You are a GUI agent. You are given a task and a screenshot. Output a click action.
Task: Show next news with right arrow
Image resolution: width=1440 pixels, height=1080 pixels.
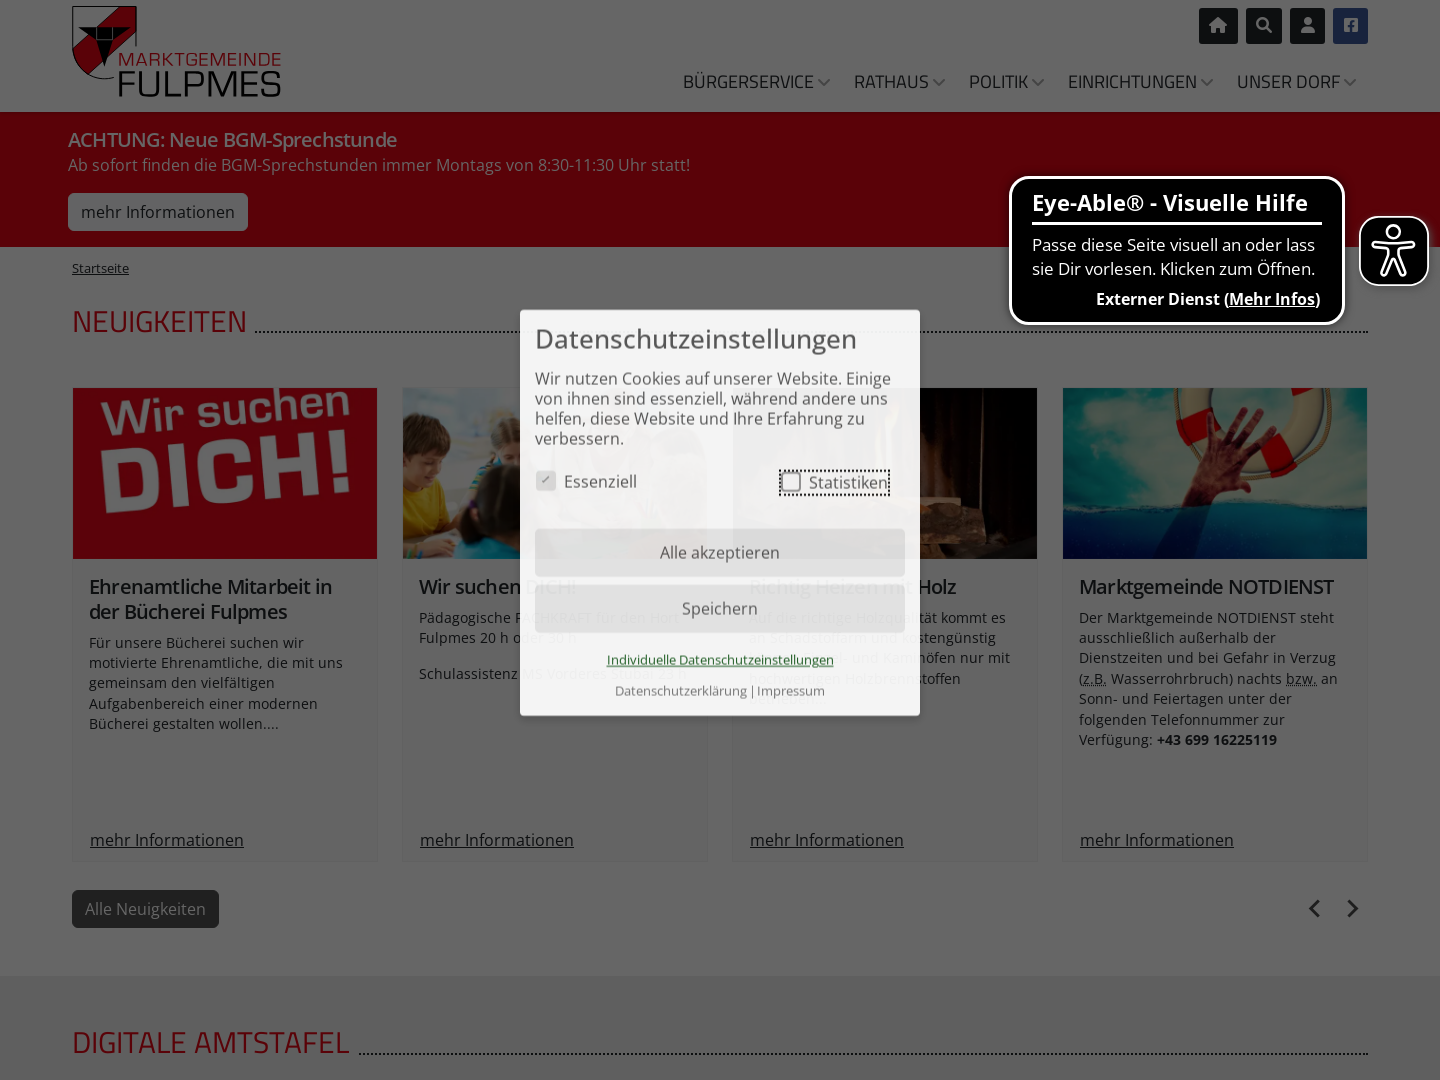(x=1352, y=908)
